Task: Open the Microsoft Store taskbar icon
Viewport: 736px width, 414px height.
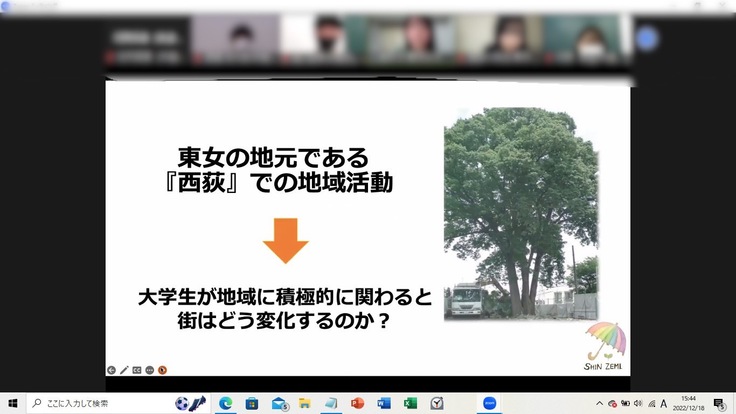Action: [x=252, y=403]
